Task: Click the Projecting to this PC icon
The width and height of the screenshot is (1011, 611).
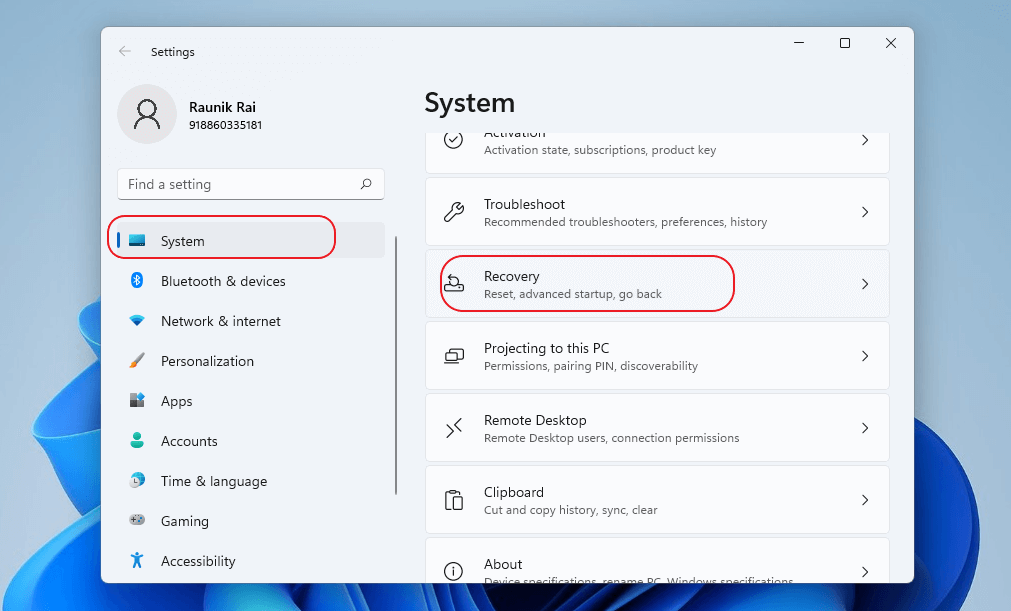Action: tap(454, 356)
